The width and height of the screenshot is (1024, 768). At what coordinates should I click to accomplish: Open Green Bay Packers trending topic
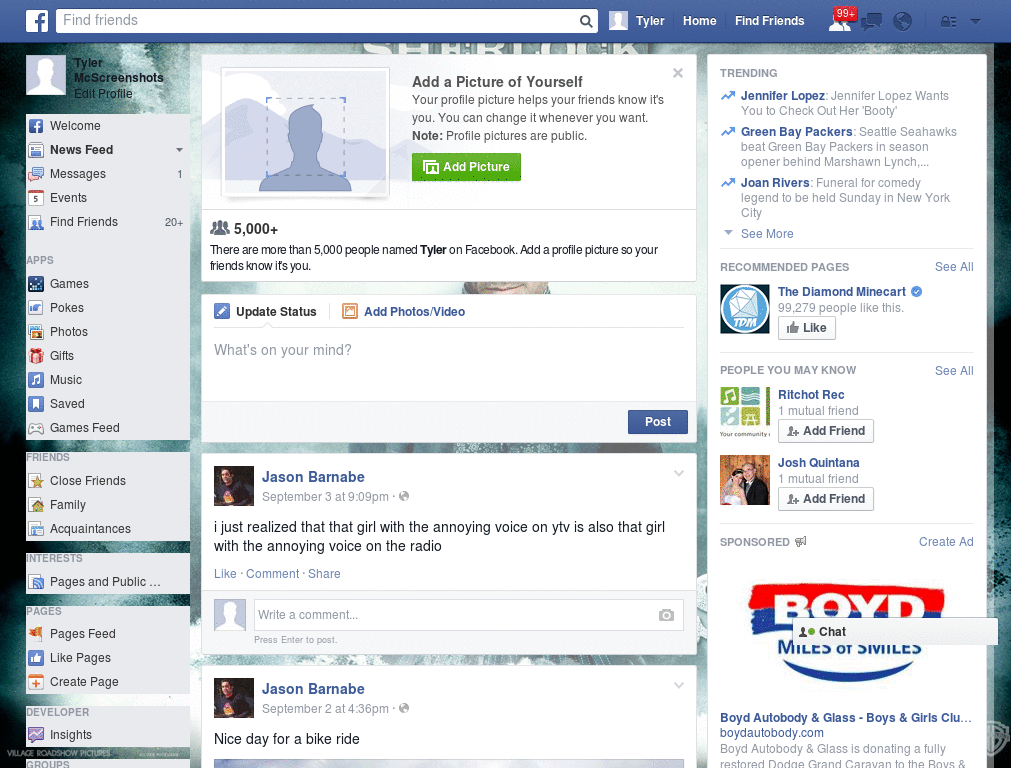click(796, 132)
